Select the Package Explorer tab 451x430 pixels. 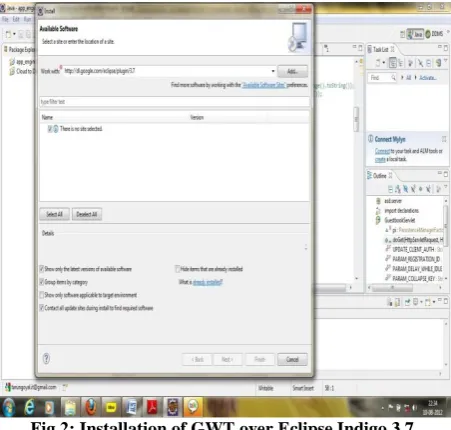point(19,50)
